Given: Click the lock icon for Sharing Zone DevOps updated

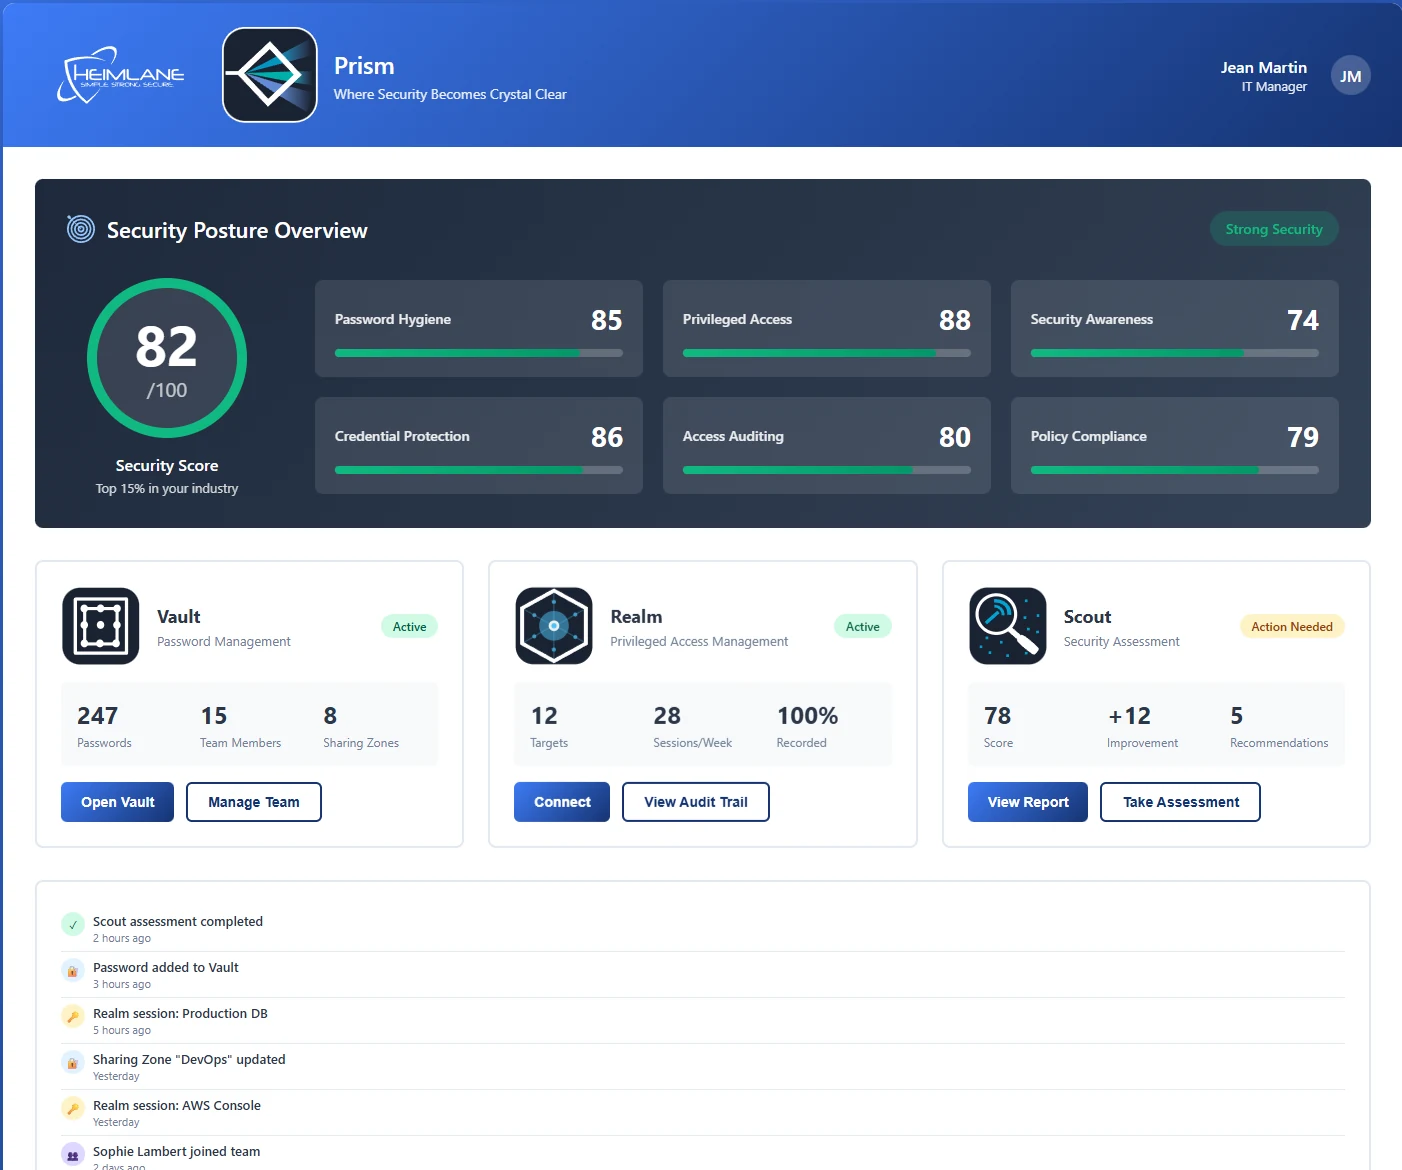Looking at the screenshot, I should click(73, 1062).
